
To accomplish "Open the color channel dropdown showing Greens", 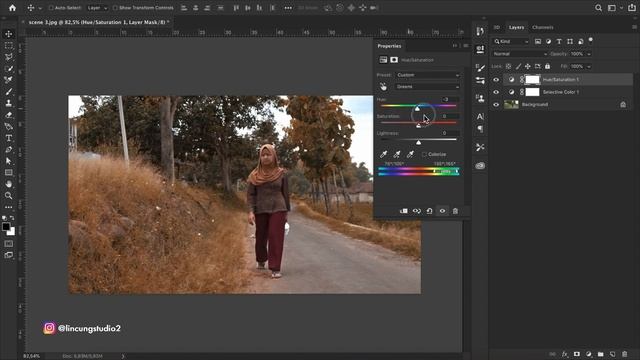I will (x=428, y=87).
